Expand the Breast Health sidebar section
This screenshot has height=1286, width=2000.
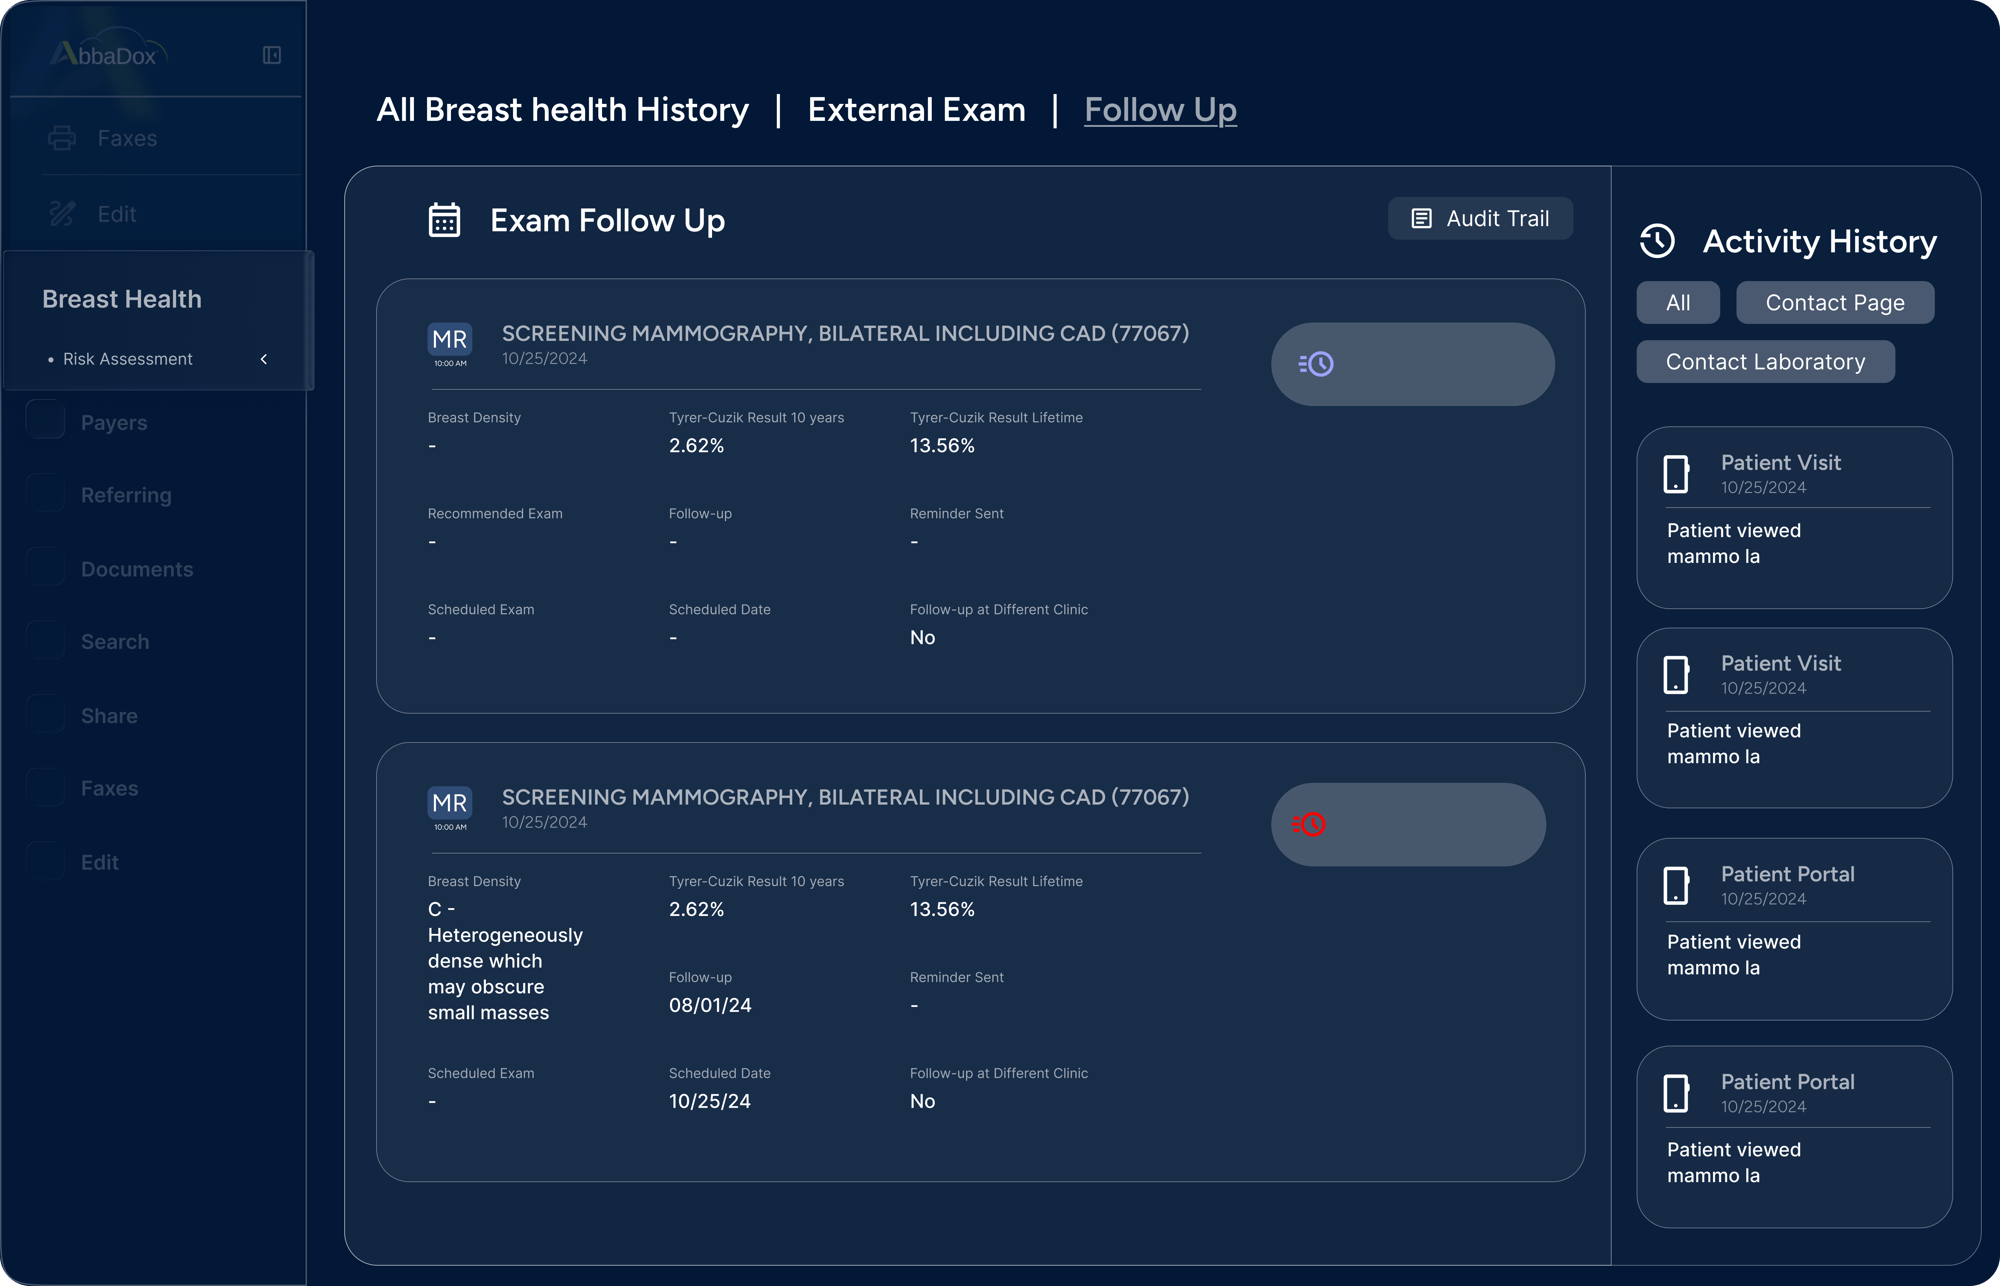[x=122, y=299]
